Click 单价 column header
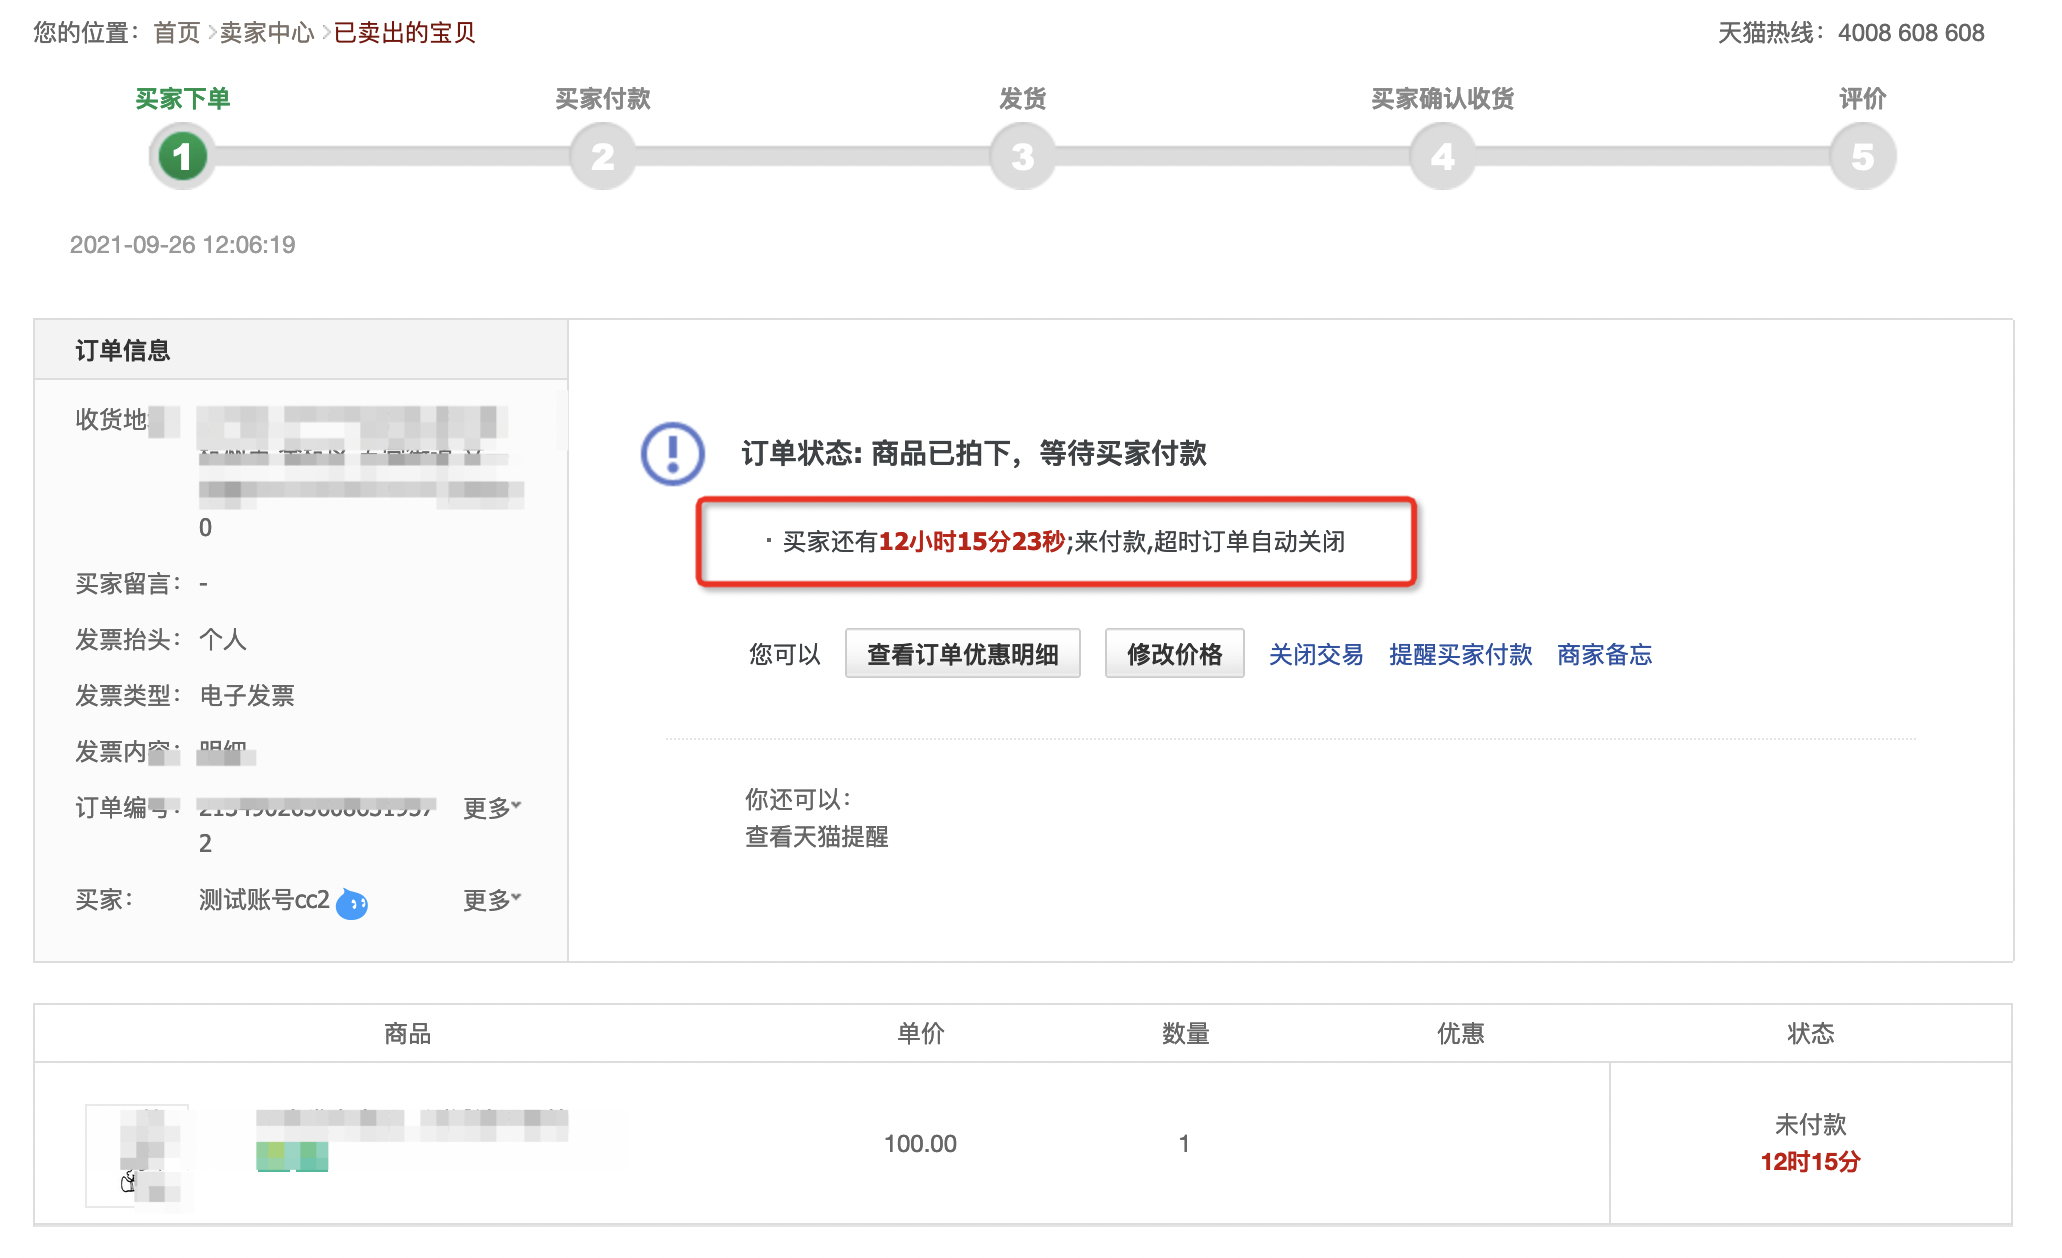 point(920,1033)
